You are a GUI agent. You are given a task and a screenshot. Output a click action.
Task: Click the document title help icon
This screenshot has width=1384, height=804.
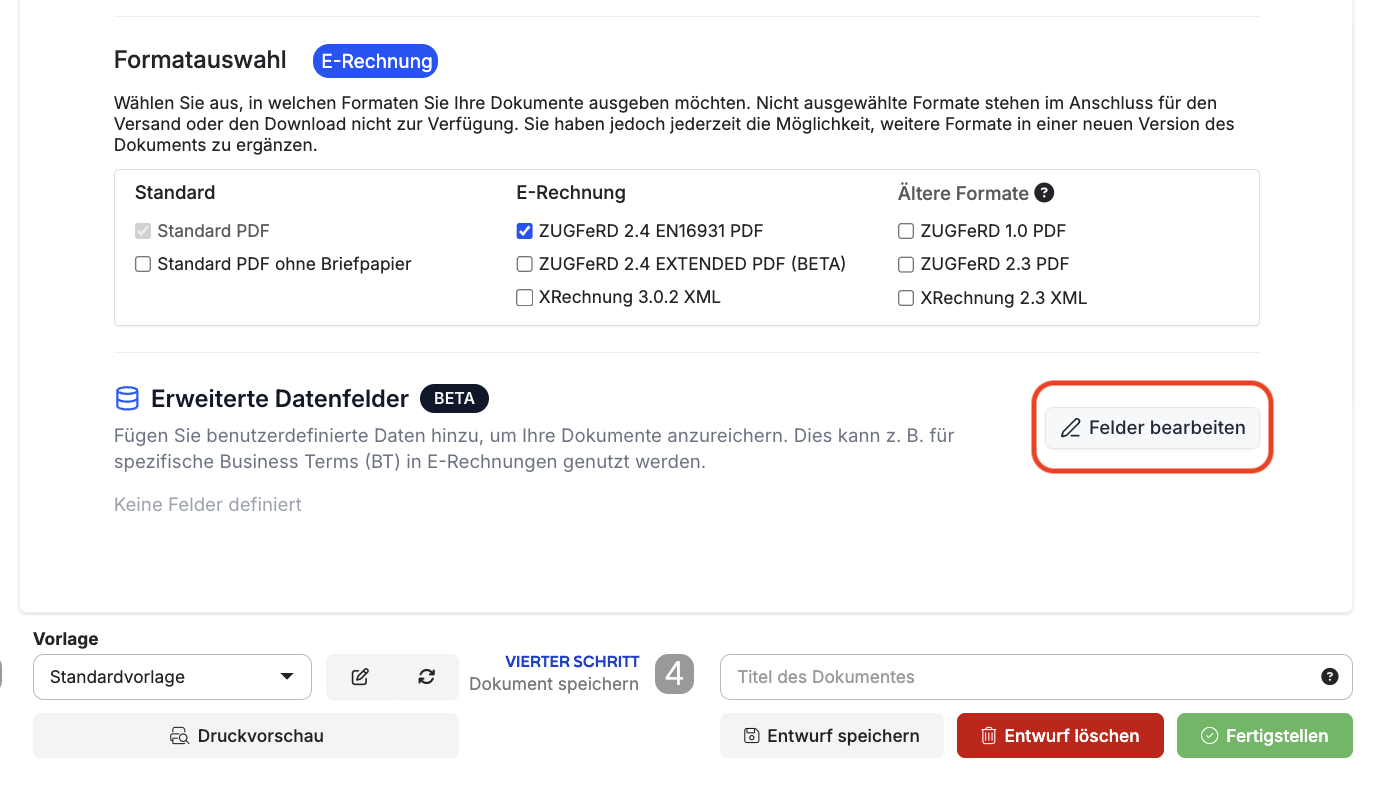[1330, 677]
